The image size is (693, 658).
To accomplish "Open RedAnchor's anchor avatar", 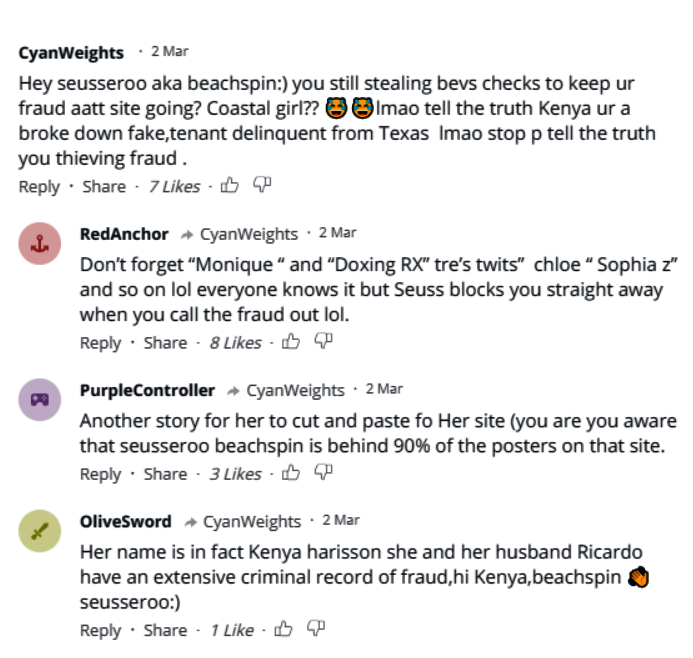I will [40, 243].
